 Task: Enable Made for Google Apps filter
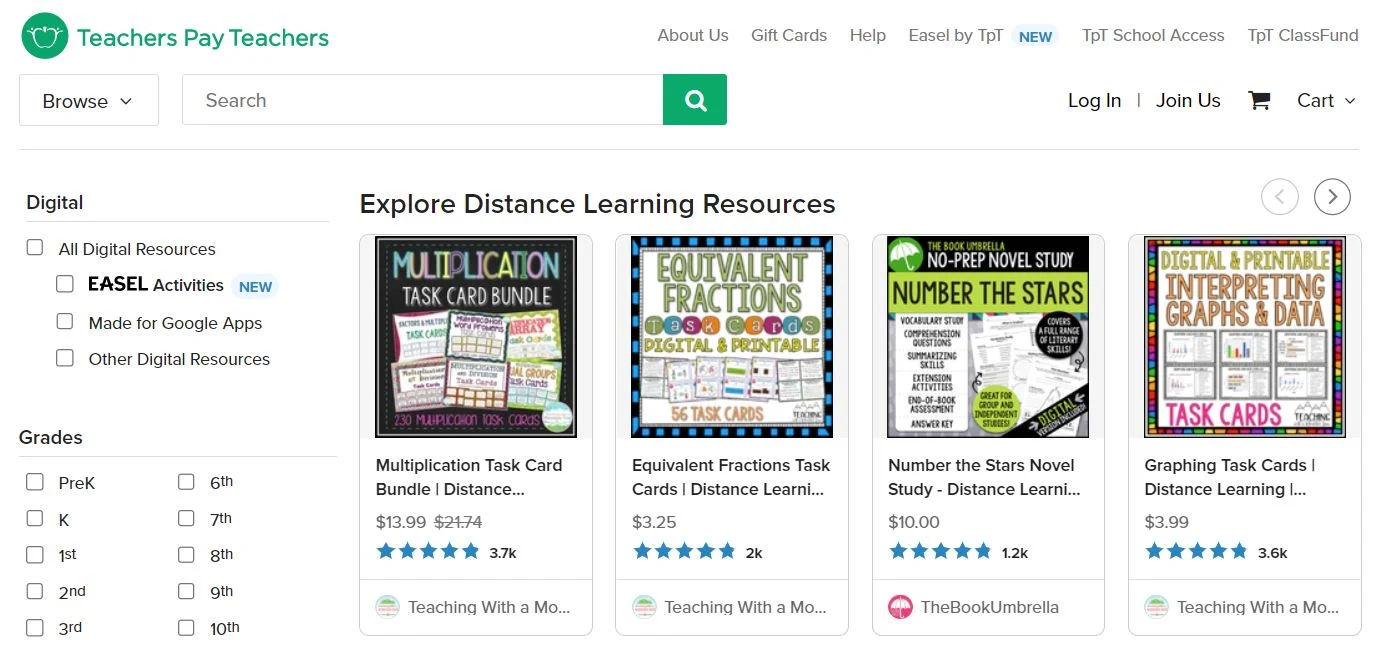[x=65, y=321]
